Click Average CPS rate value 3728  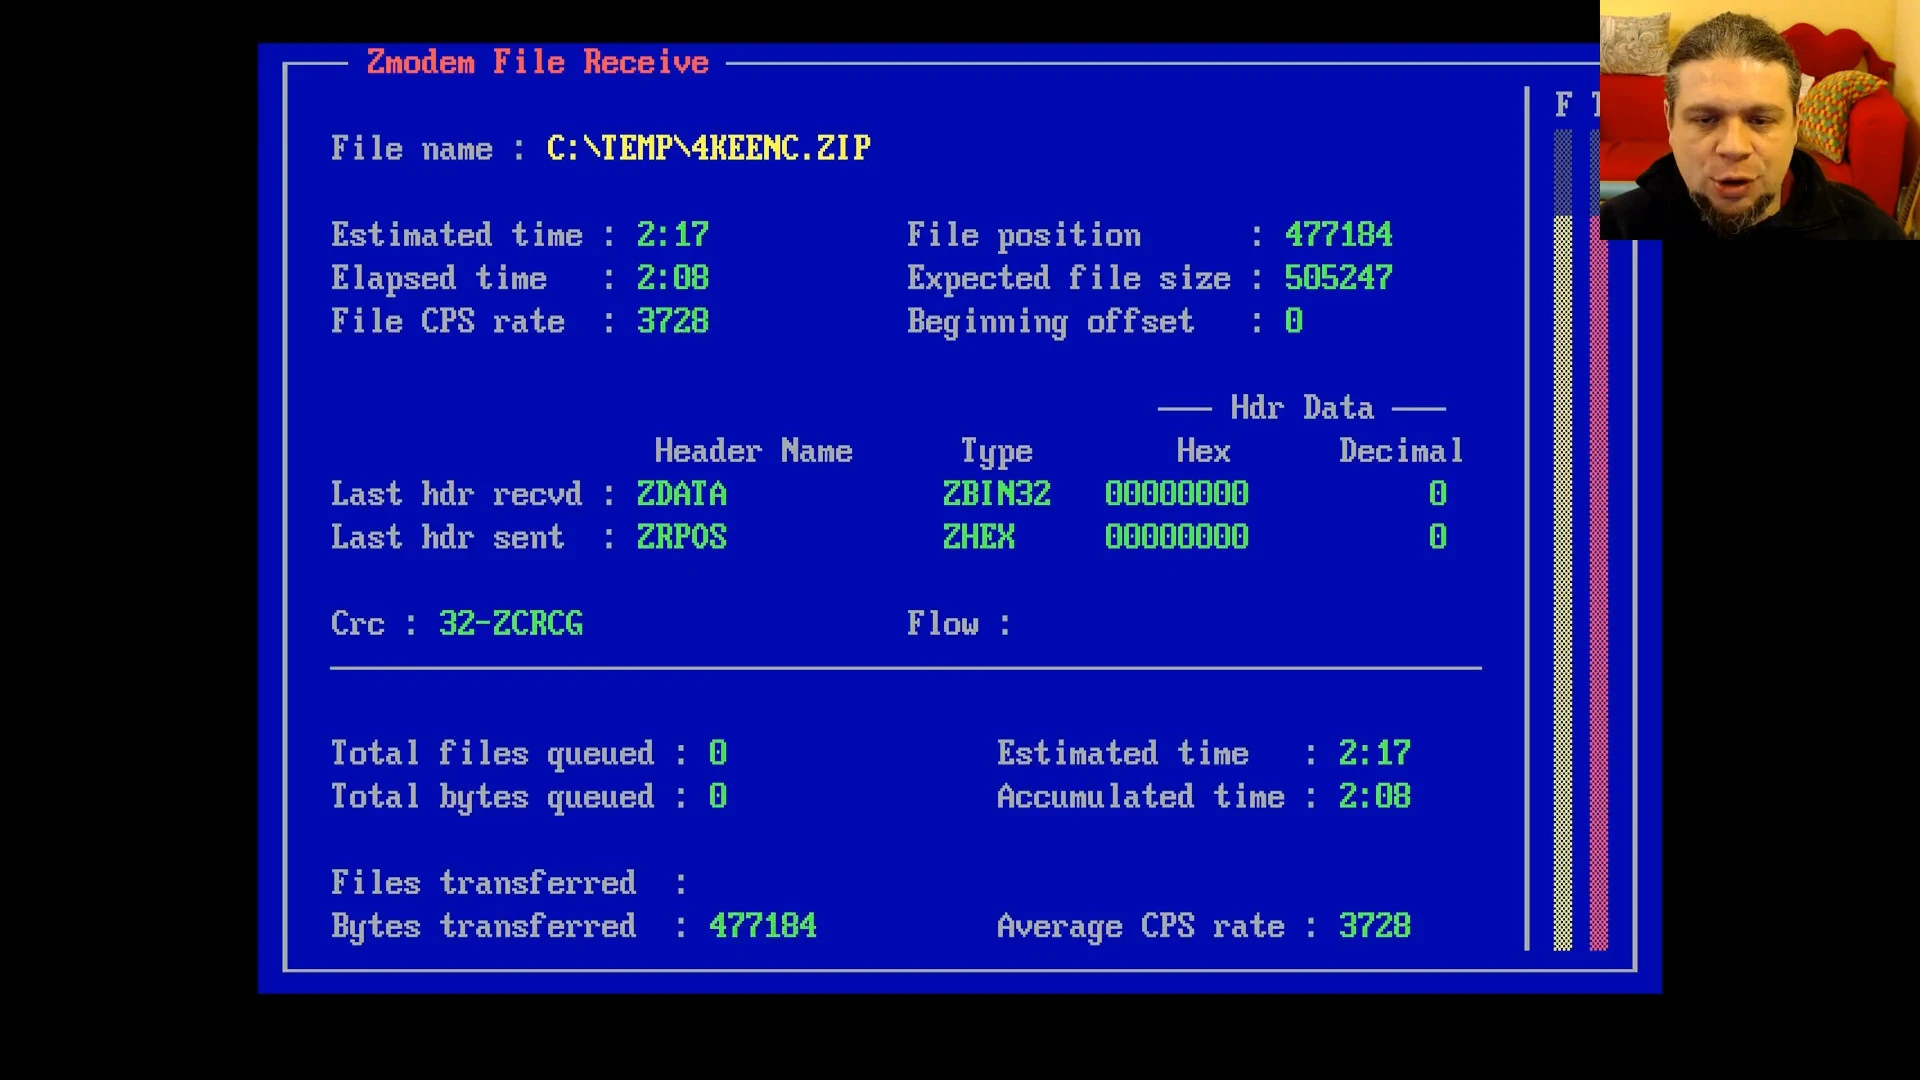tap(1375, 926)
